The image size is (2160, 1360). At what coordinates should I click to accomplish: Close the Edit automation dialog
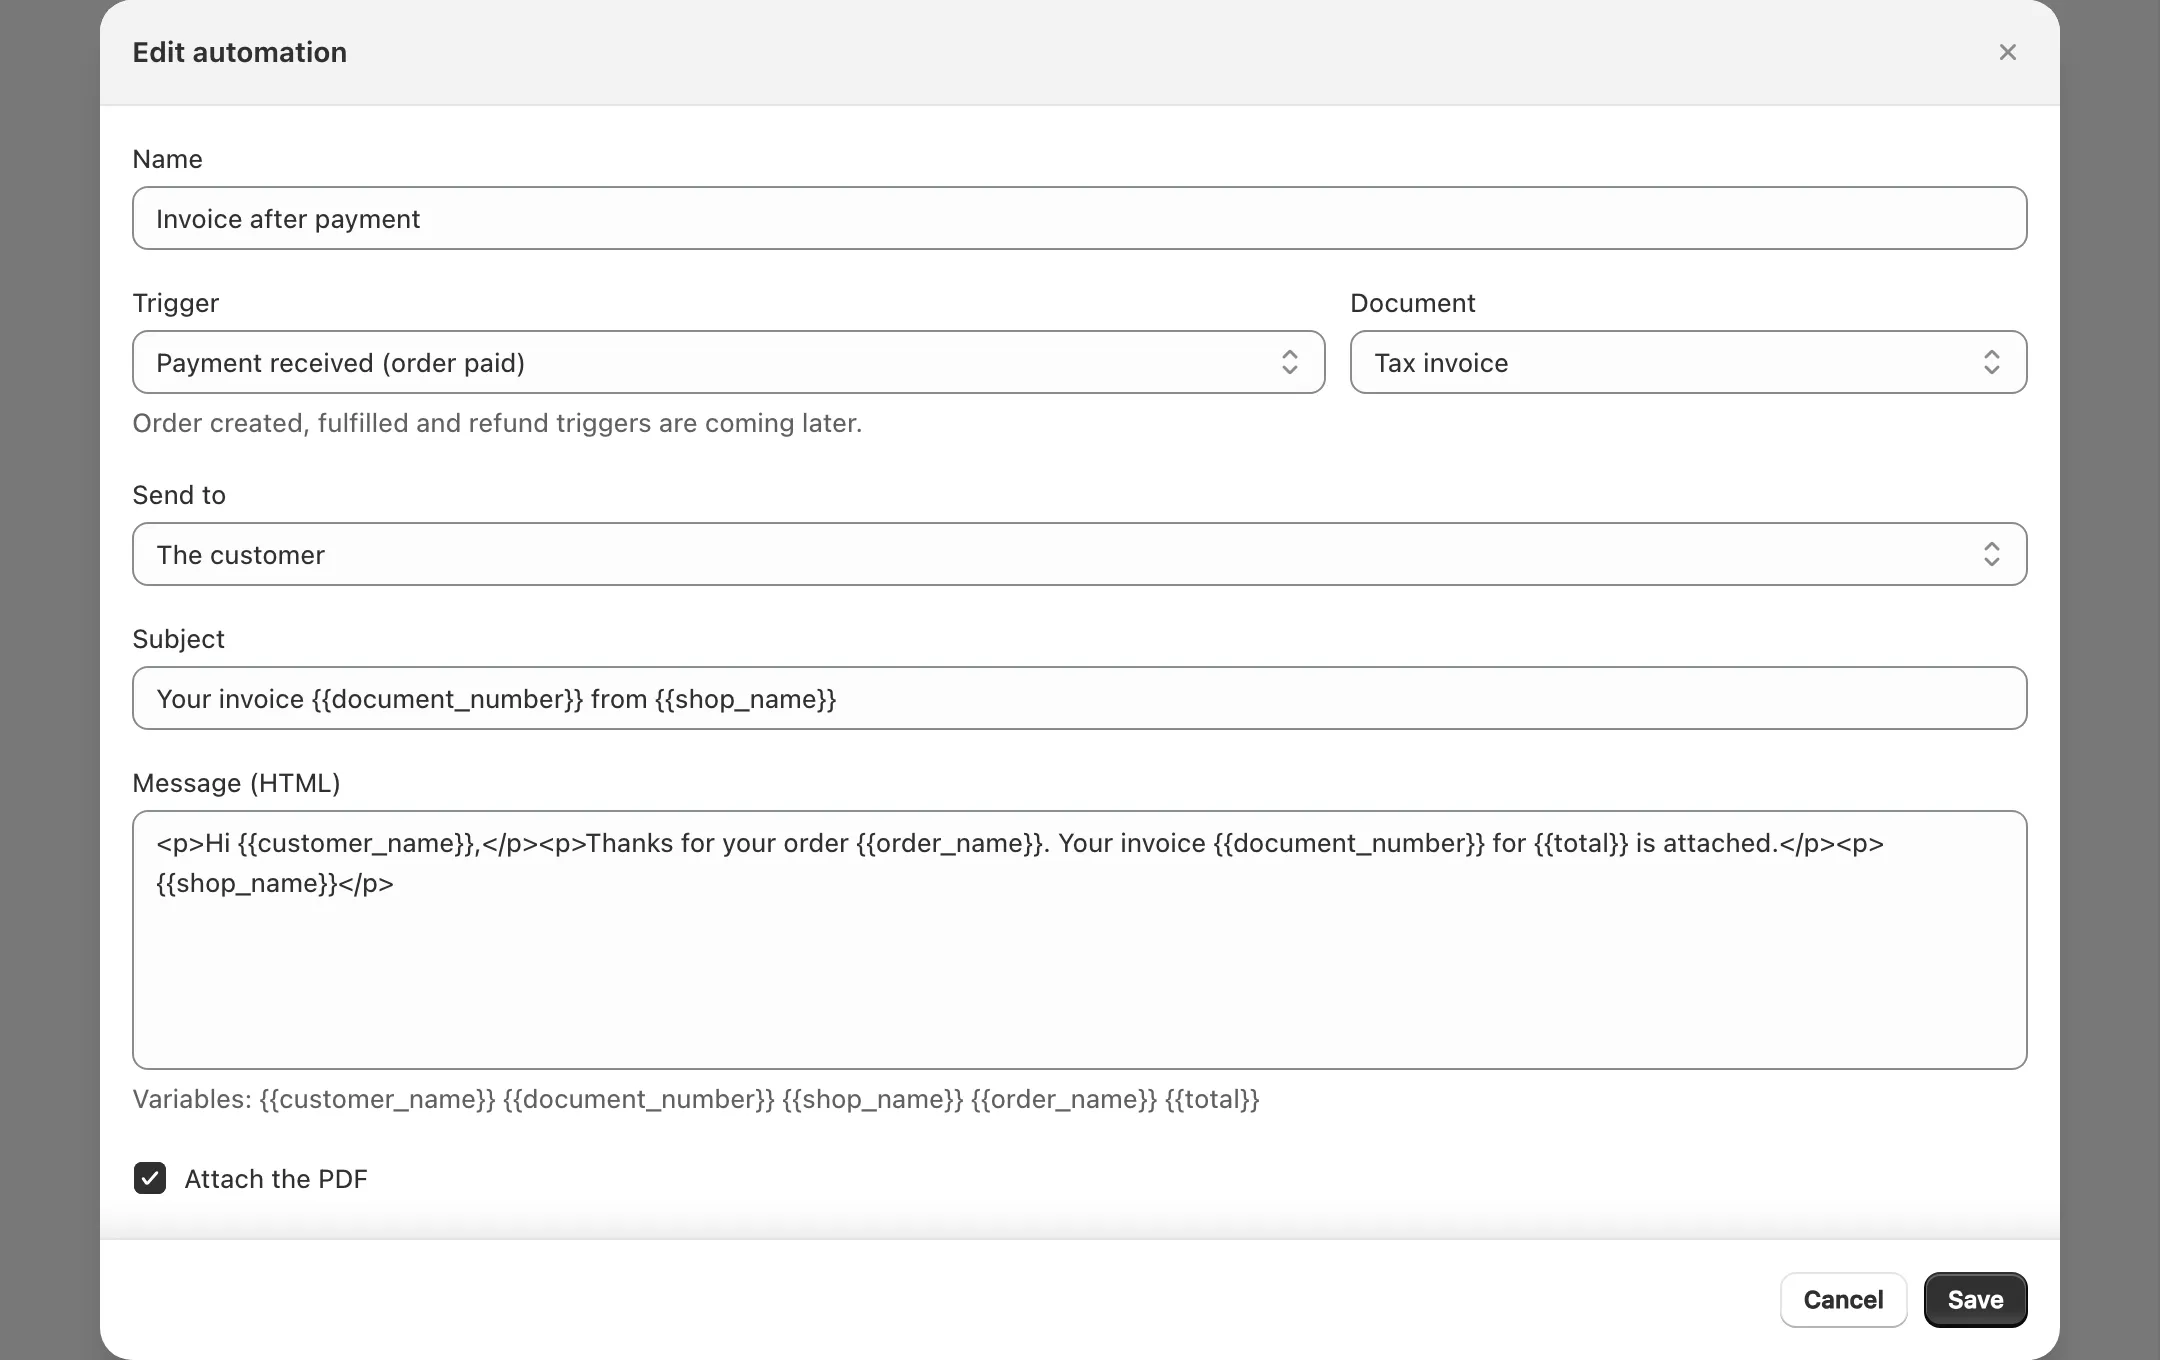(x=2007, y=52)
